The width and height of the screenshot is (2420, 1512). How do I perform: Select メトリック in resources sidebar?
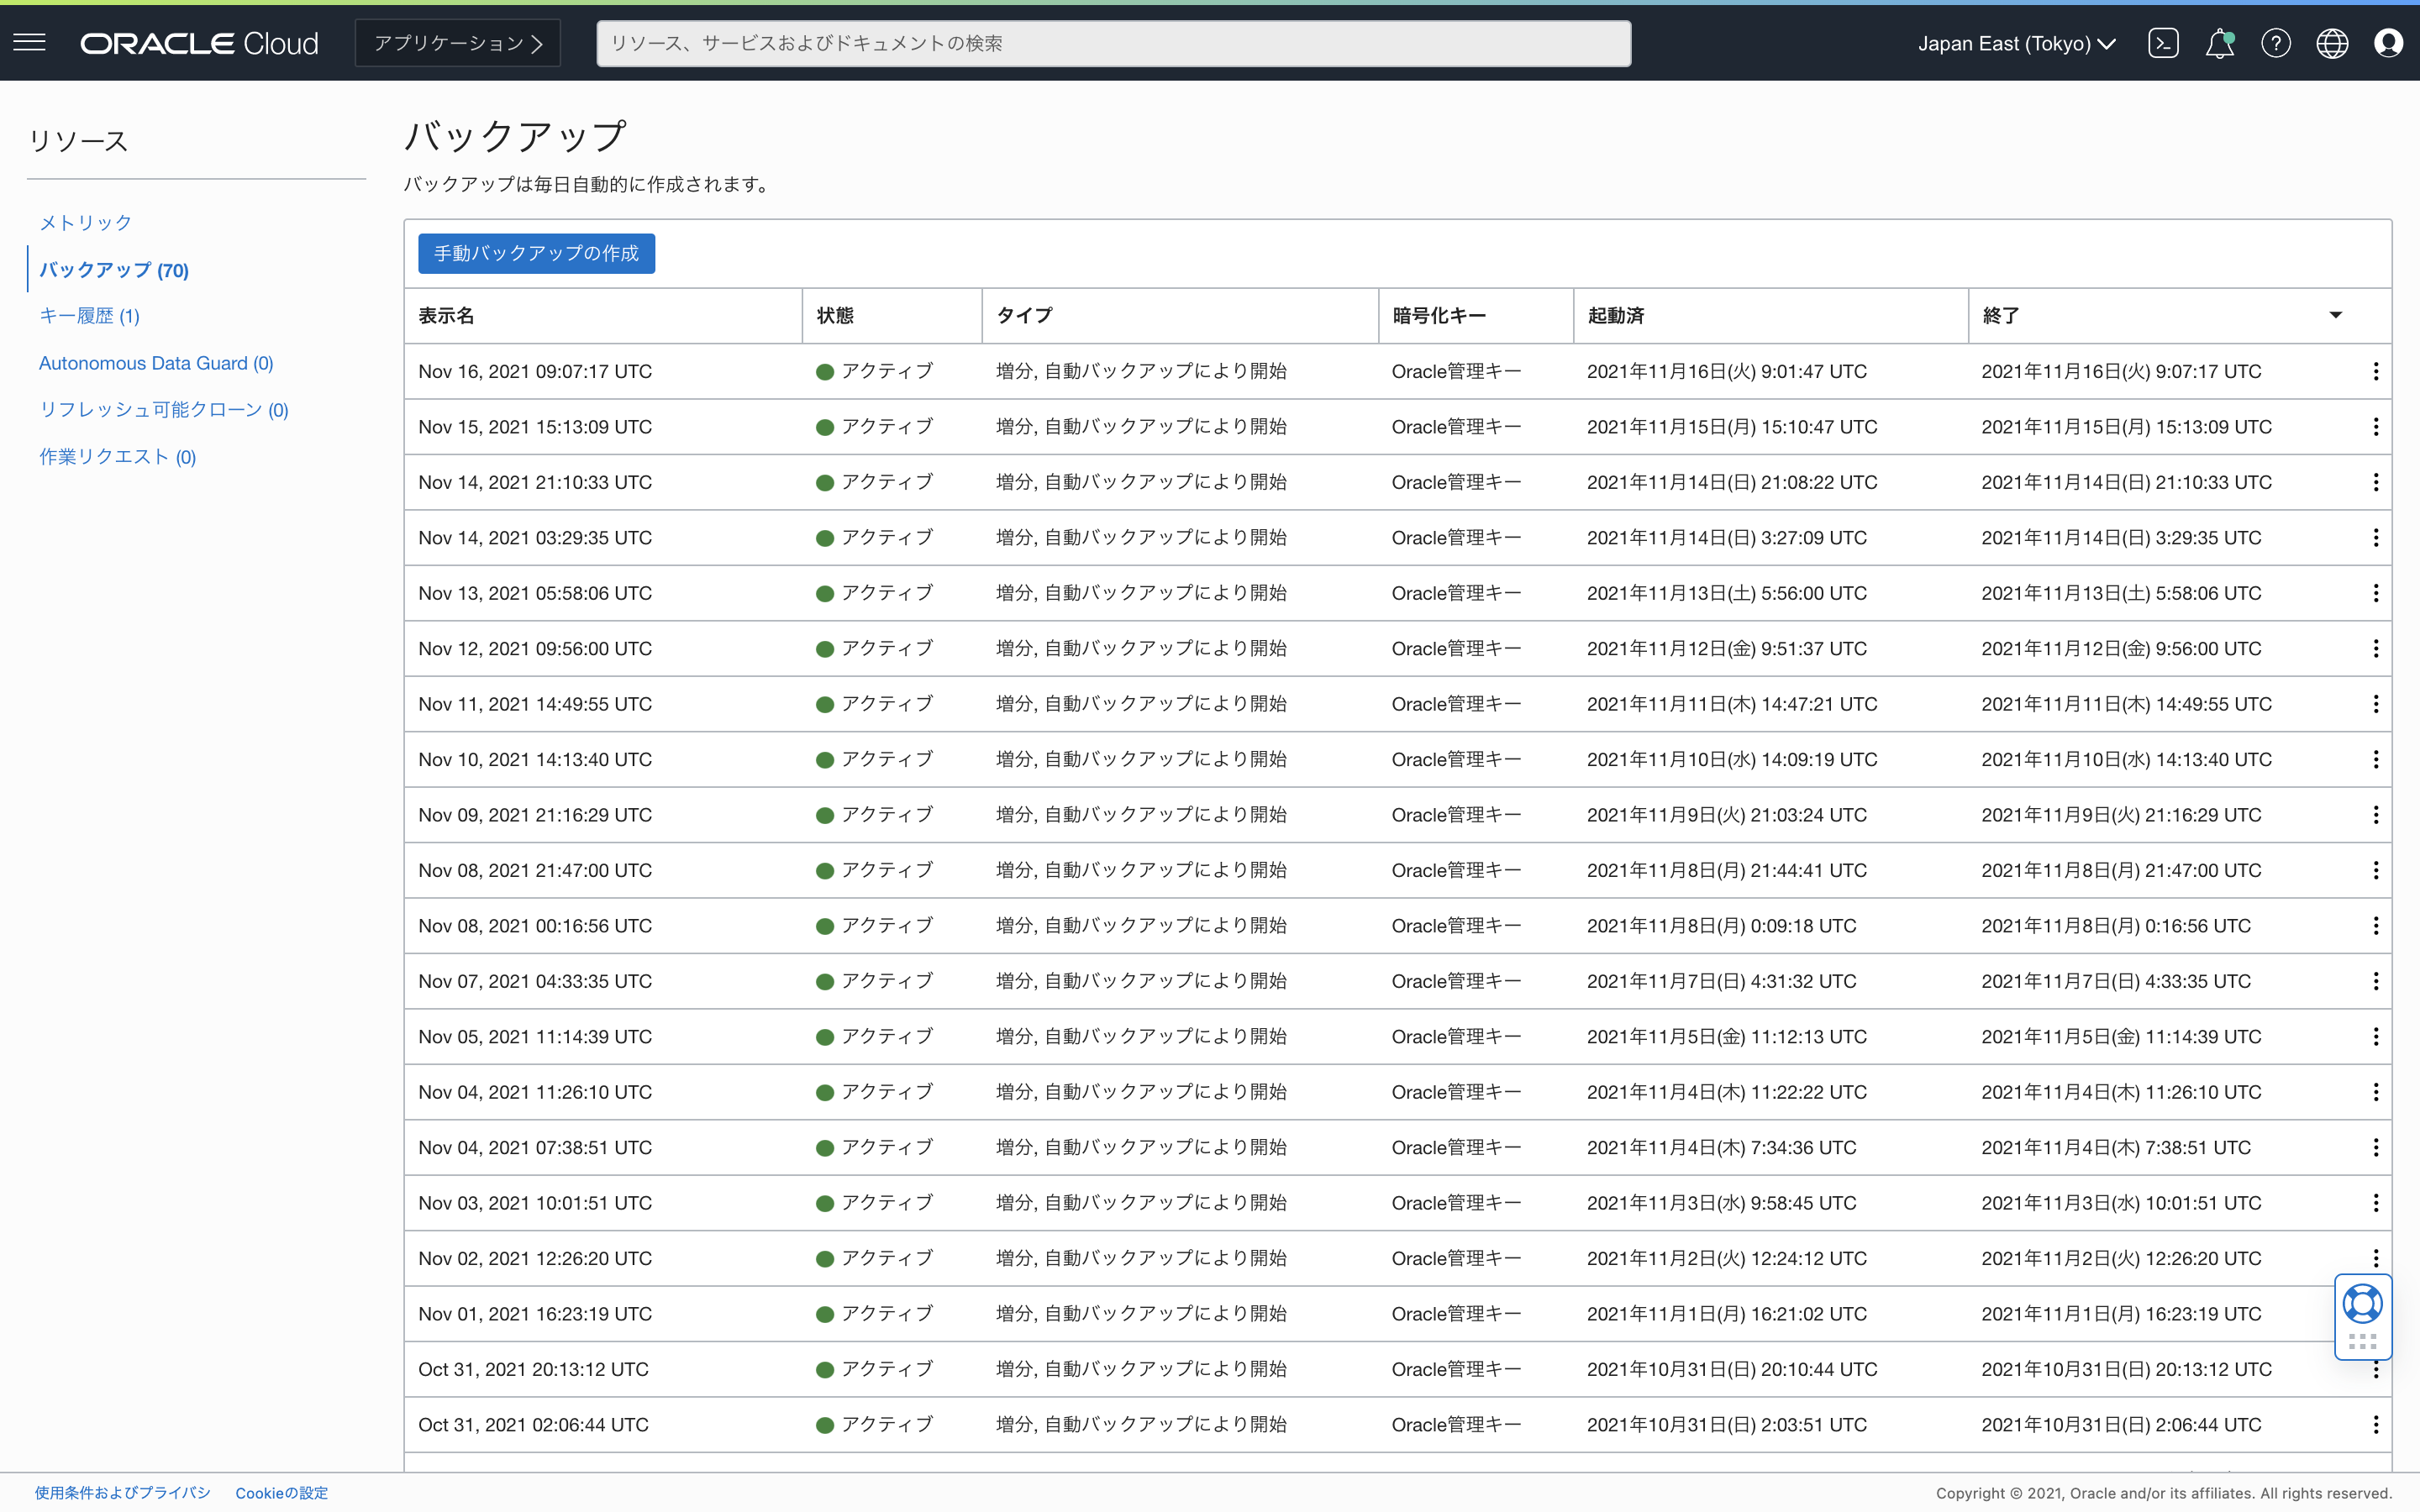(x=85, y=223)
